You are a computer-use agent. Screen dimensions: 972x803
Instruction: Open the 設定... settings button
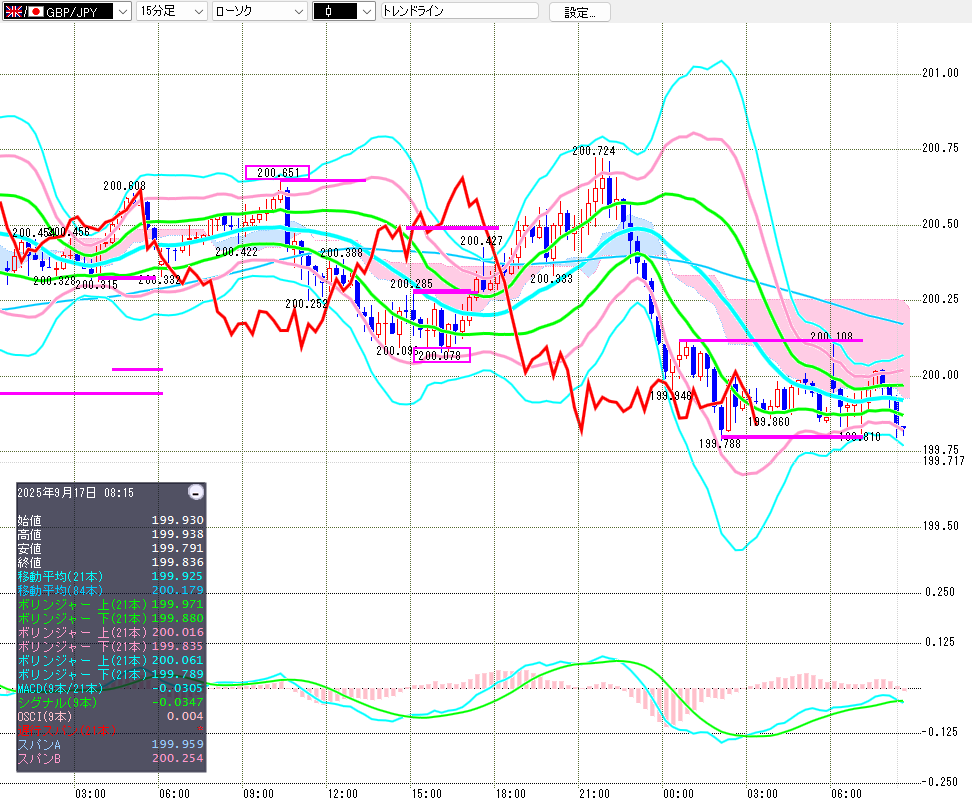pos(579,12)
